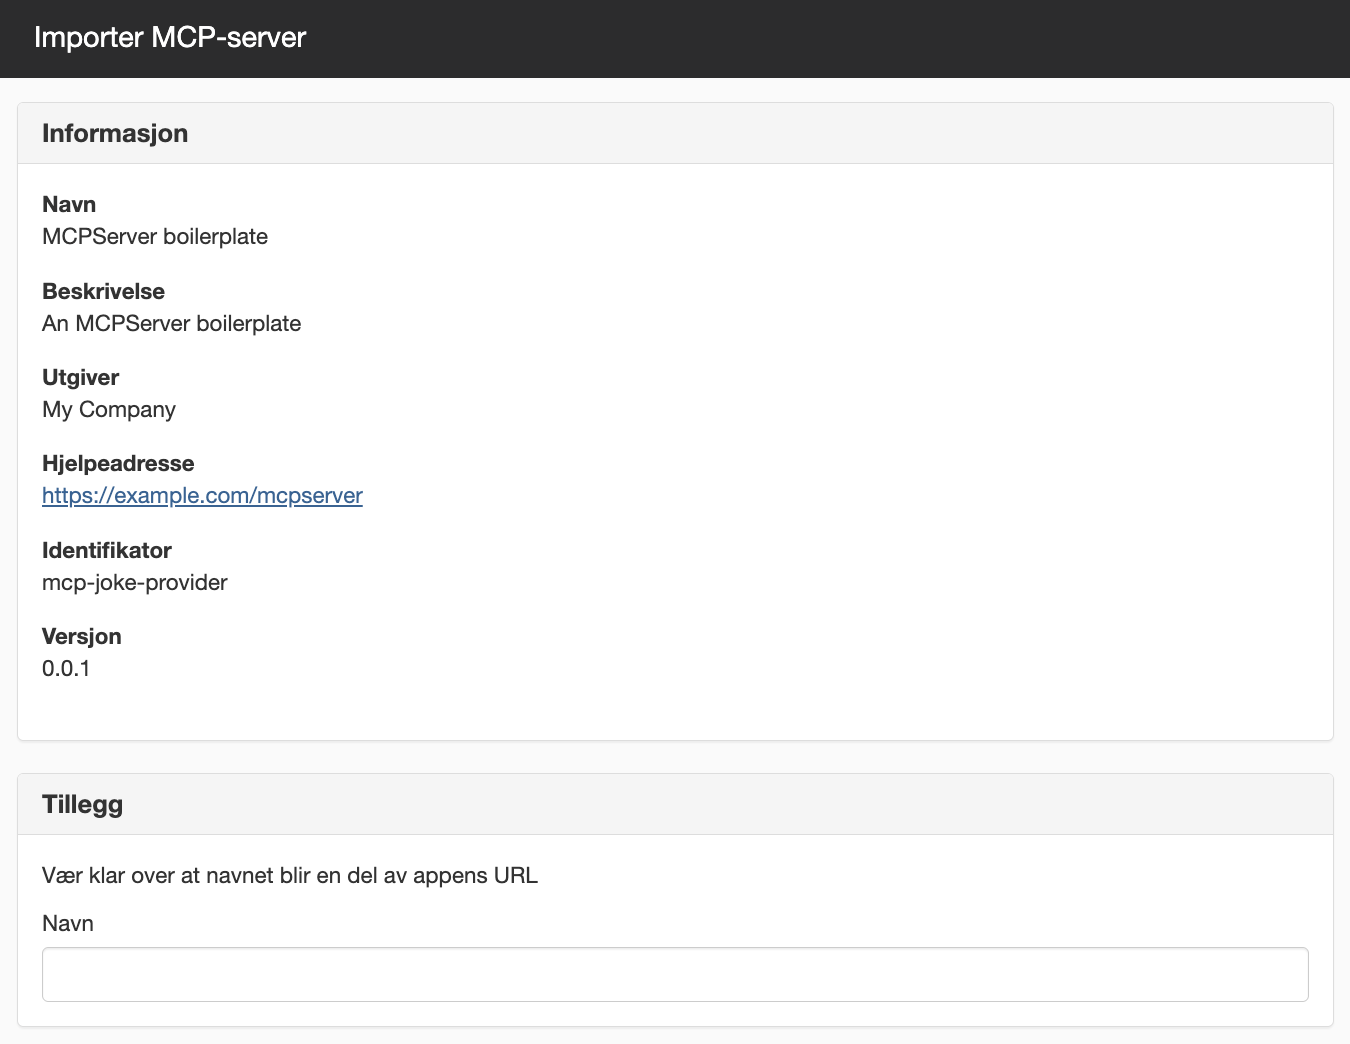Viewport: 1350px width, 1044px height.
Task: Click the Tillegg panel header
Action: coord(675,804)
